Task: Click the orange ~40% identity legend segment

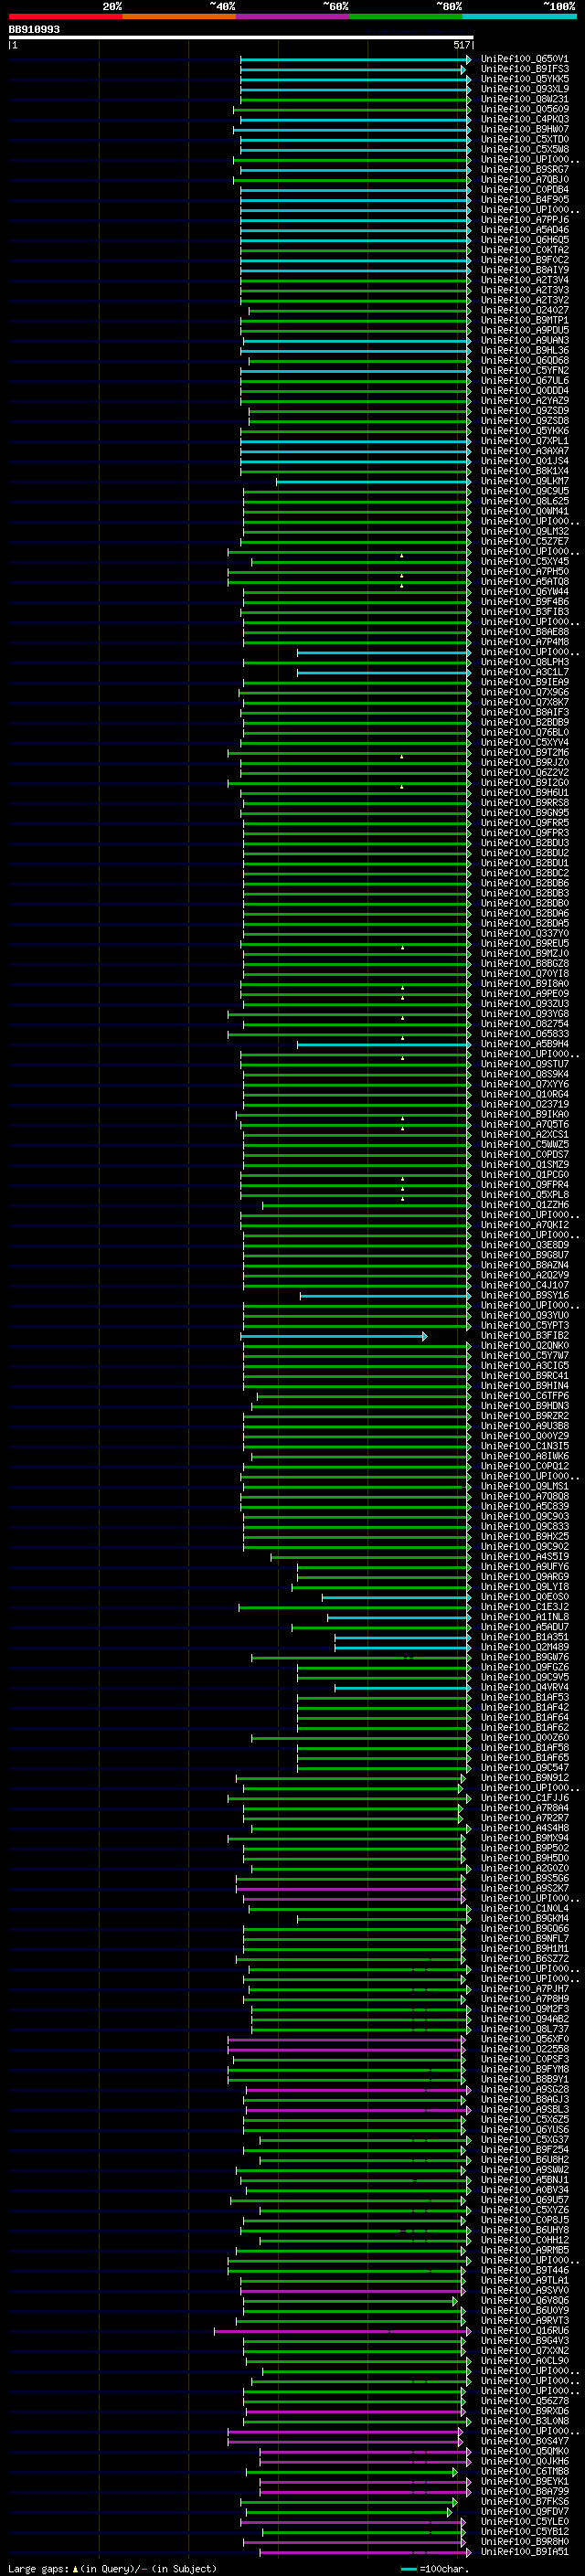Action: point(179,16)
